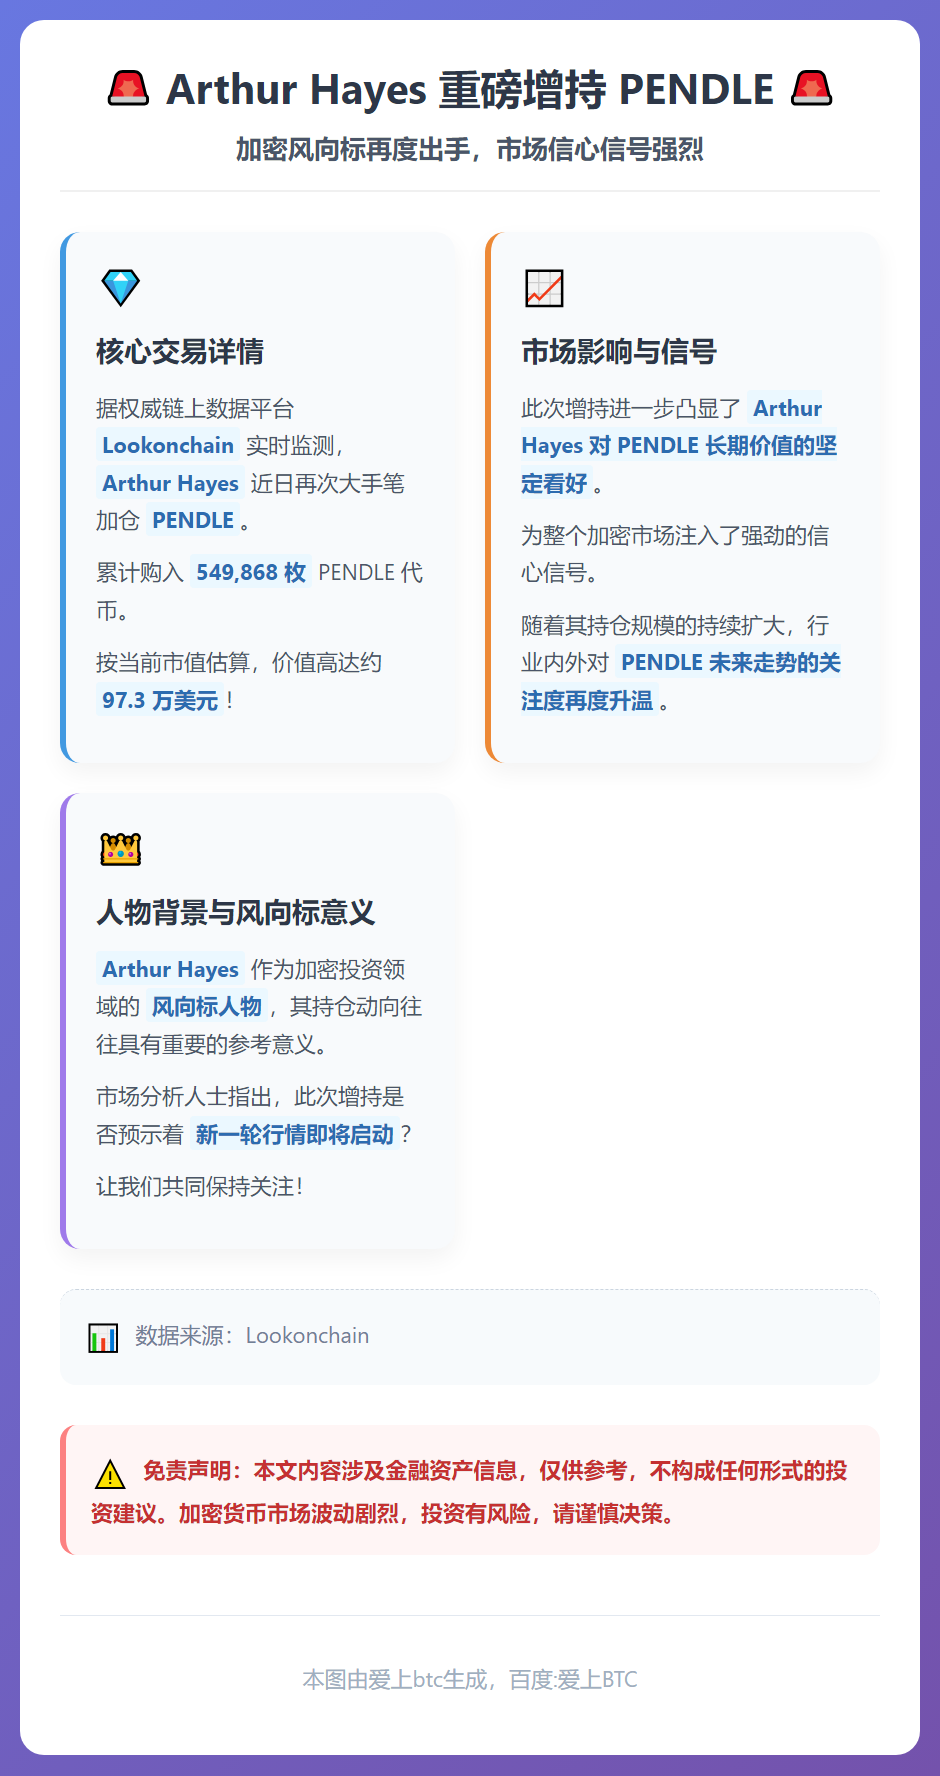Click highlighted 'PENDLE' after 加仓

[193, 521]
